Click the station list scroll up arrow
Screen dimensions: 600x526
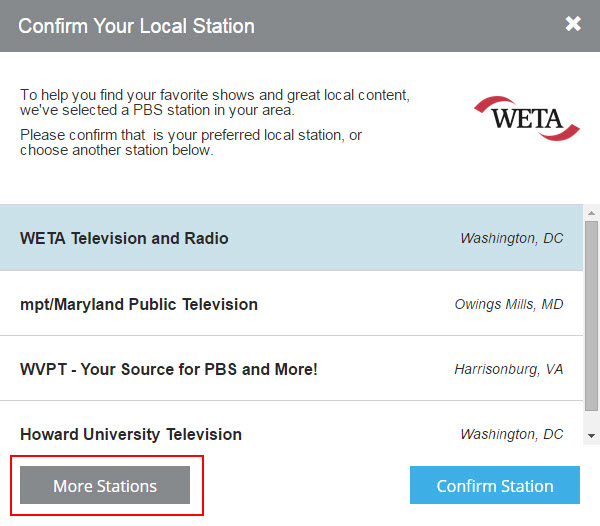coord(592,213)
